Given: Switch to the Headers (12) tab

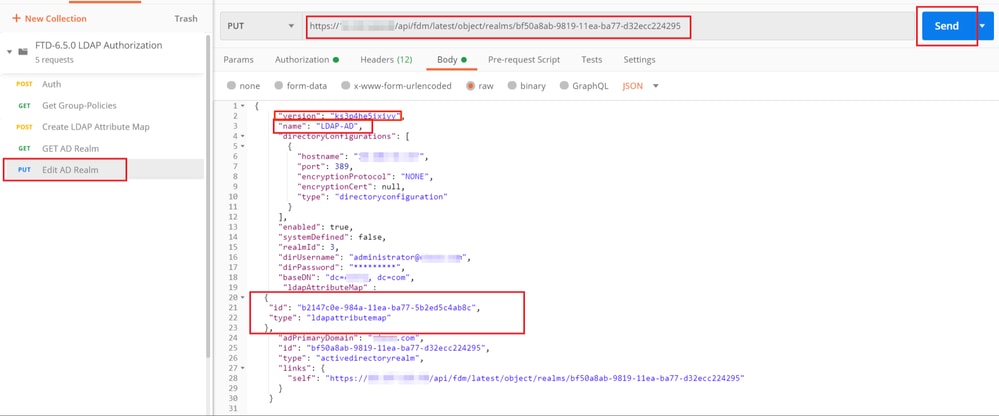Looking at the screenshot, I should click(386, 60).
